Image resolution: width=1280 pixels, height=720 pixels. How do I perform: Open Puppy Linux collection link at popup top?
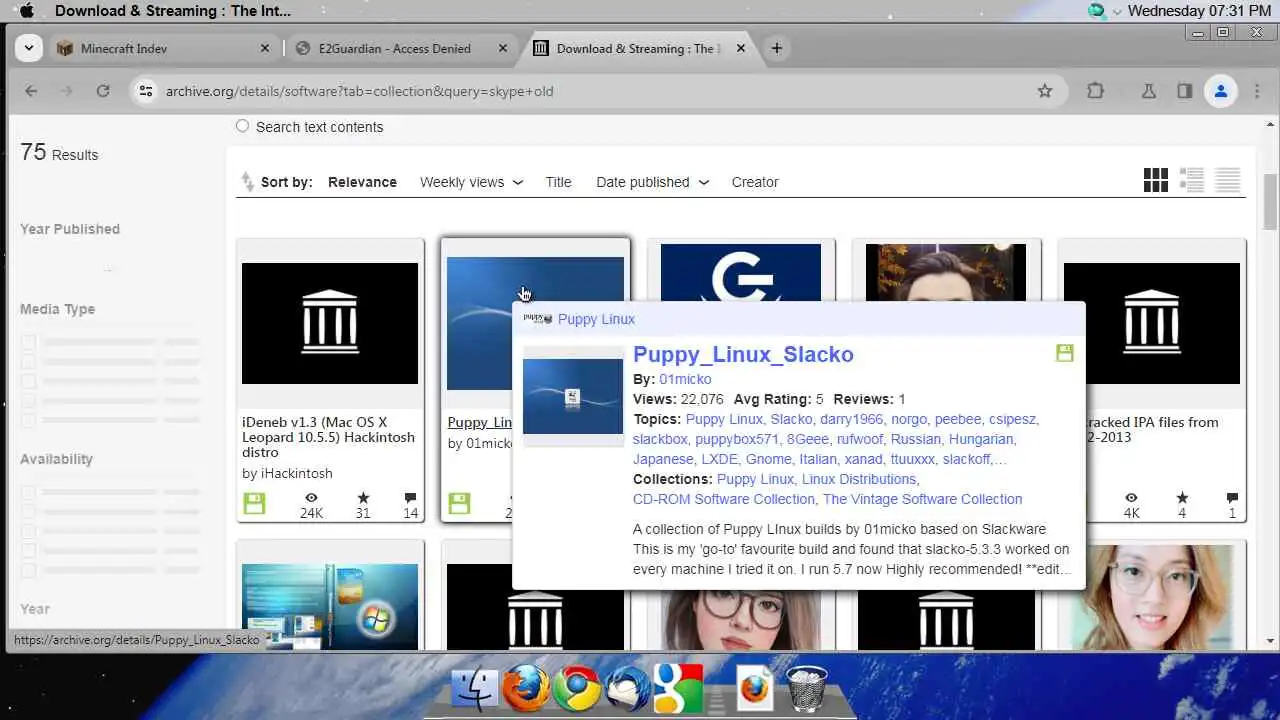click(596, 319)
